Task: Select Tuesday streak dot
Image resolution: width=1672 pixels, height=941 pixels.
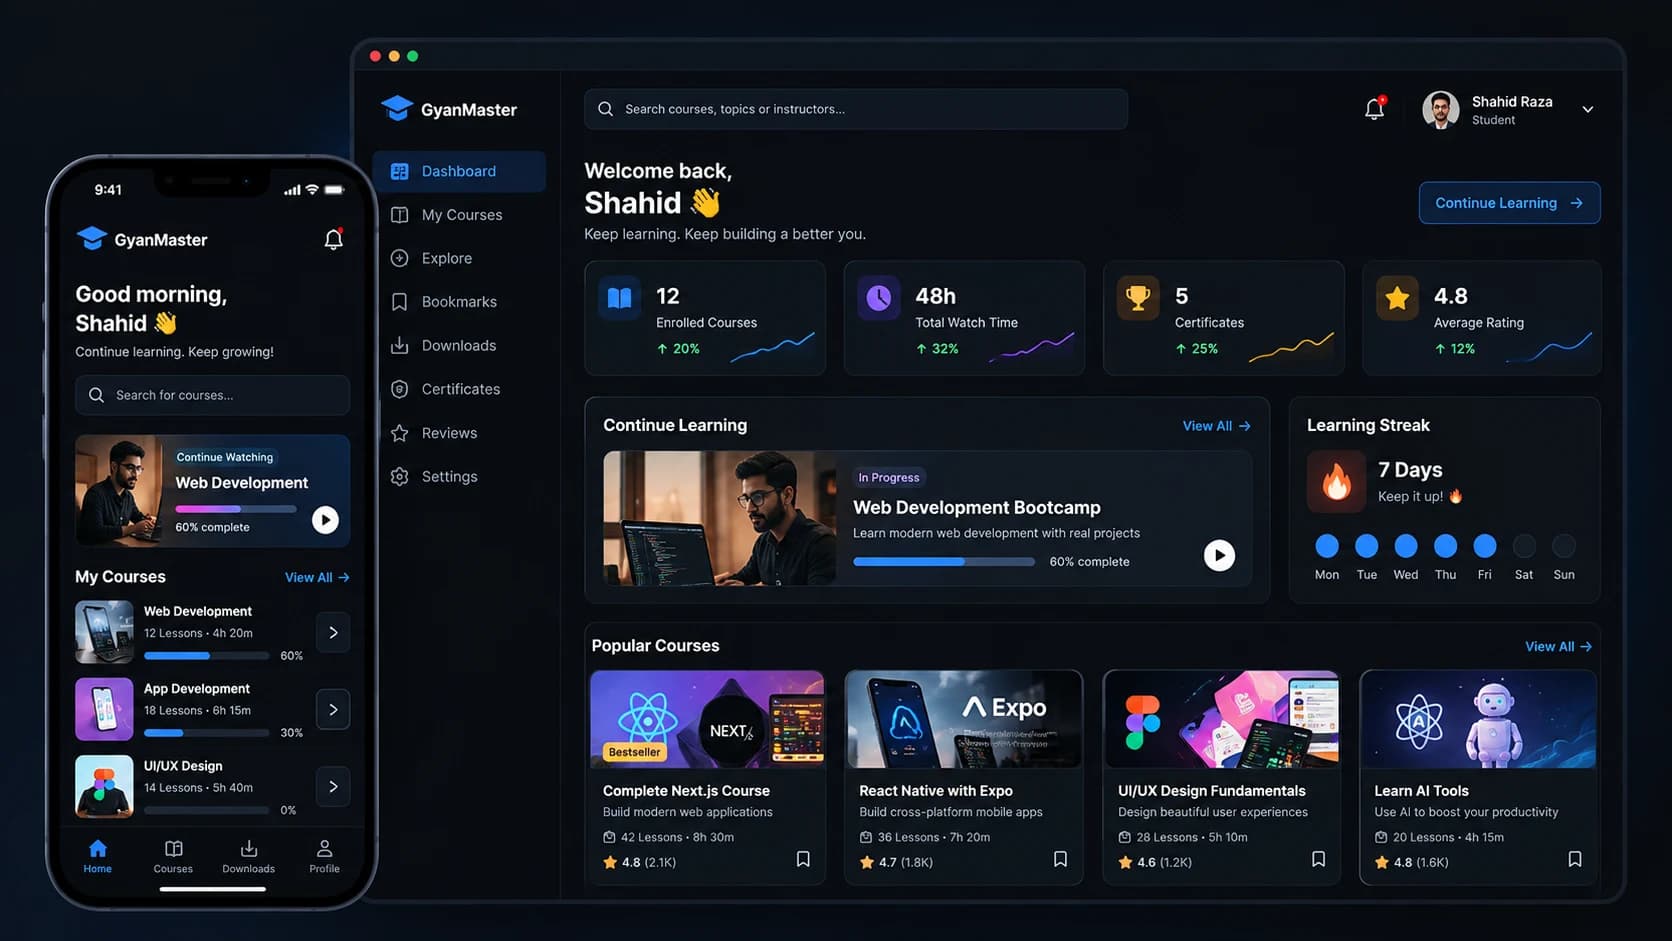Action: point(1366,546)
